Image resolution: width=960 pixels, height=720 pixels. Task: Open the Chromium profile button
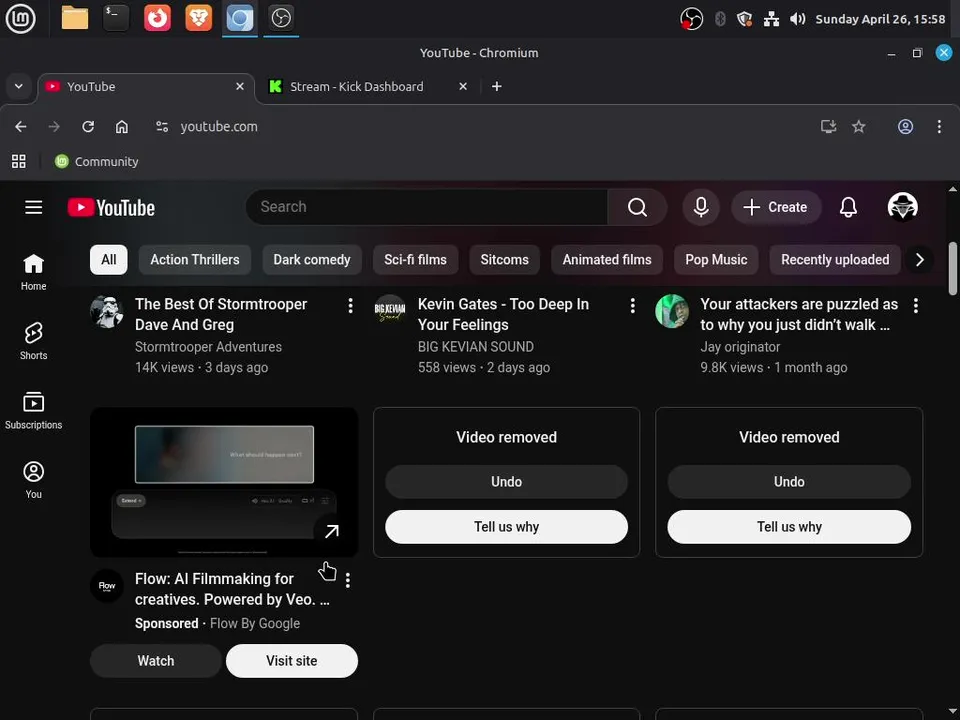pyautogui.click(x=906, y=126)
